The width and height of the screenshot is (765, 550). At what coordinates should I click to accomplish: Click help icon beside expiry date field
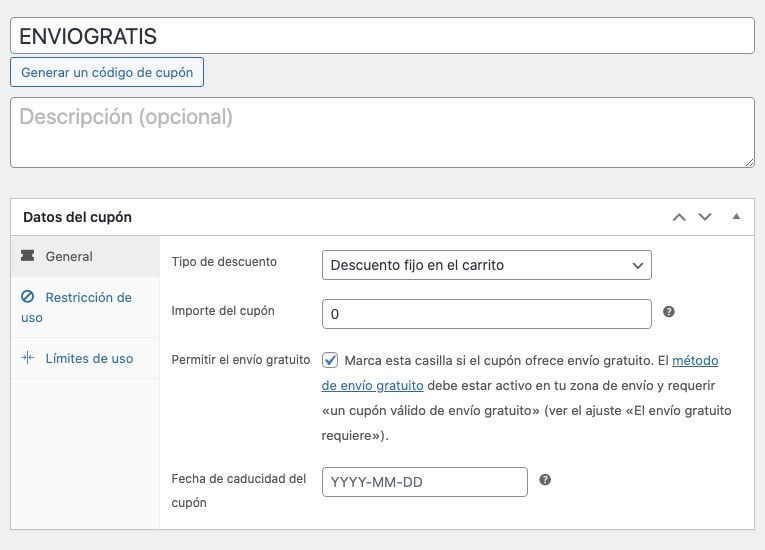point(545,480)
